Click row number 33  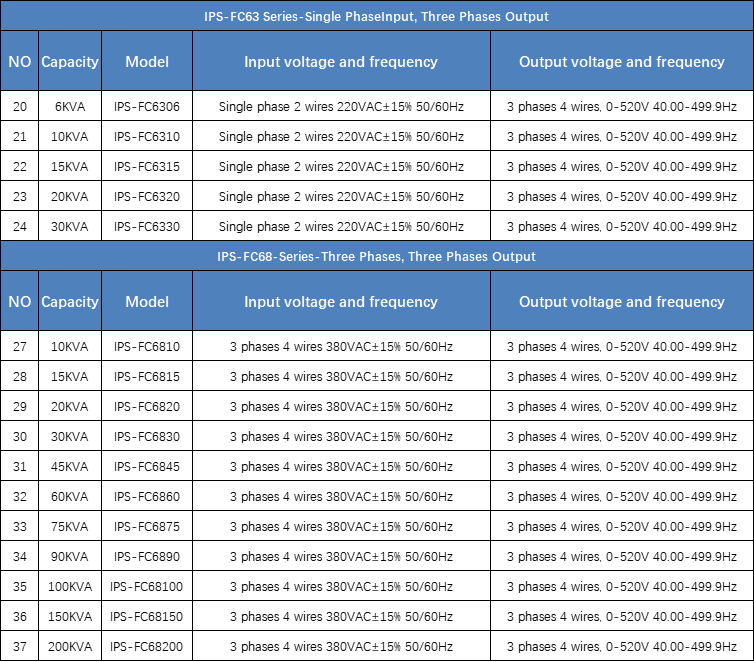point(20,526)
